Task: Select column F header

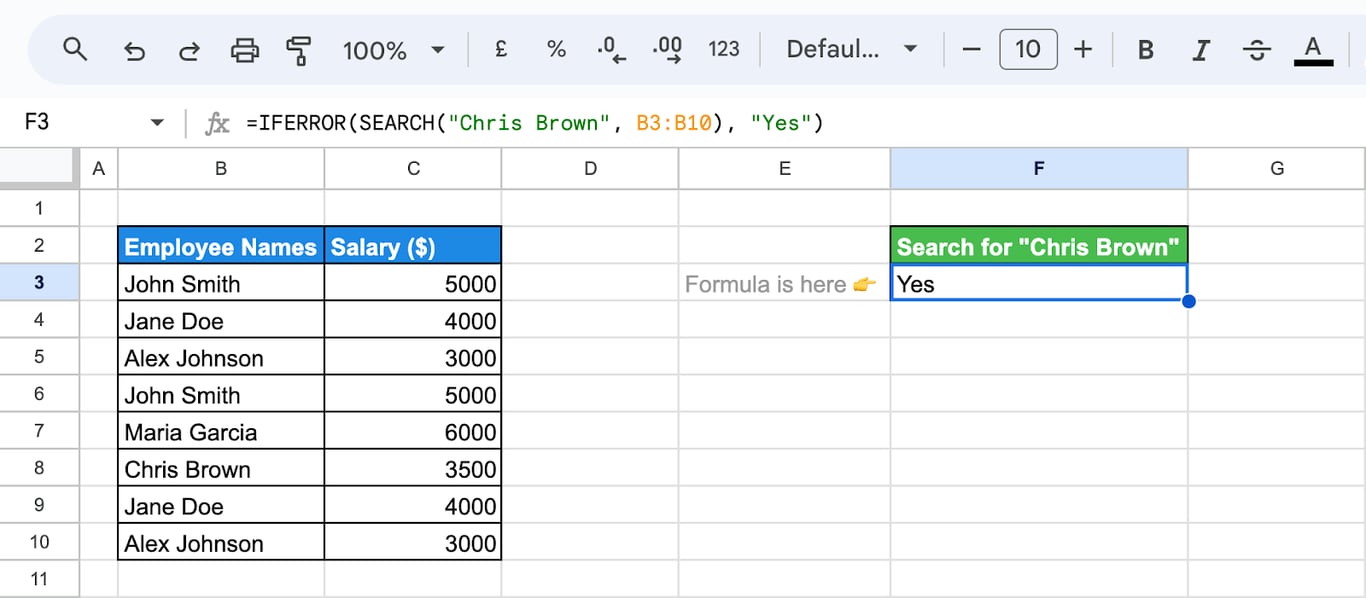Action: pyautogui.click(x=1039, y=169)
